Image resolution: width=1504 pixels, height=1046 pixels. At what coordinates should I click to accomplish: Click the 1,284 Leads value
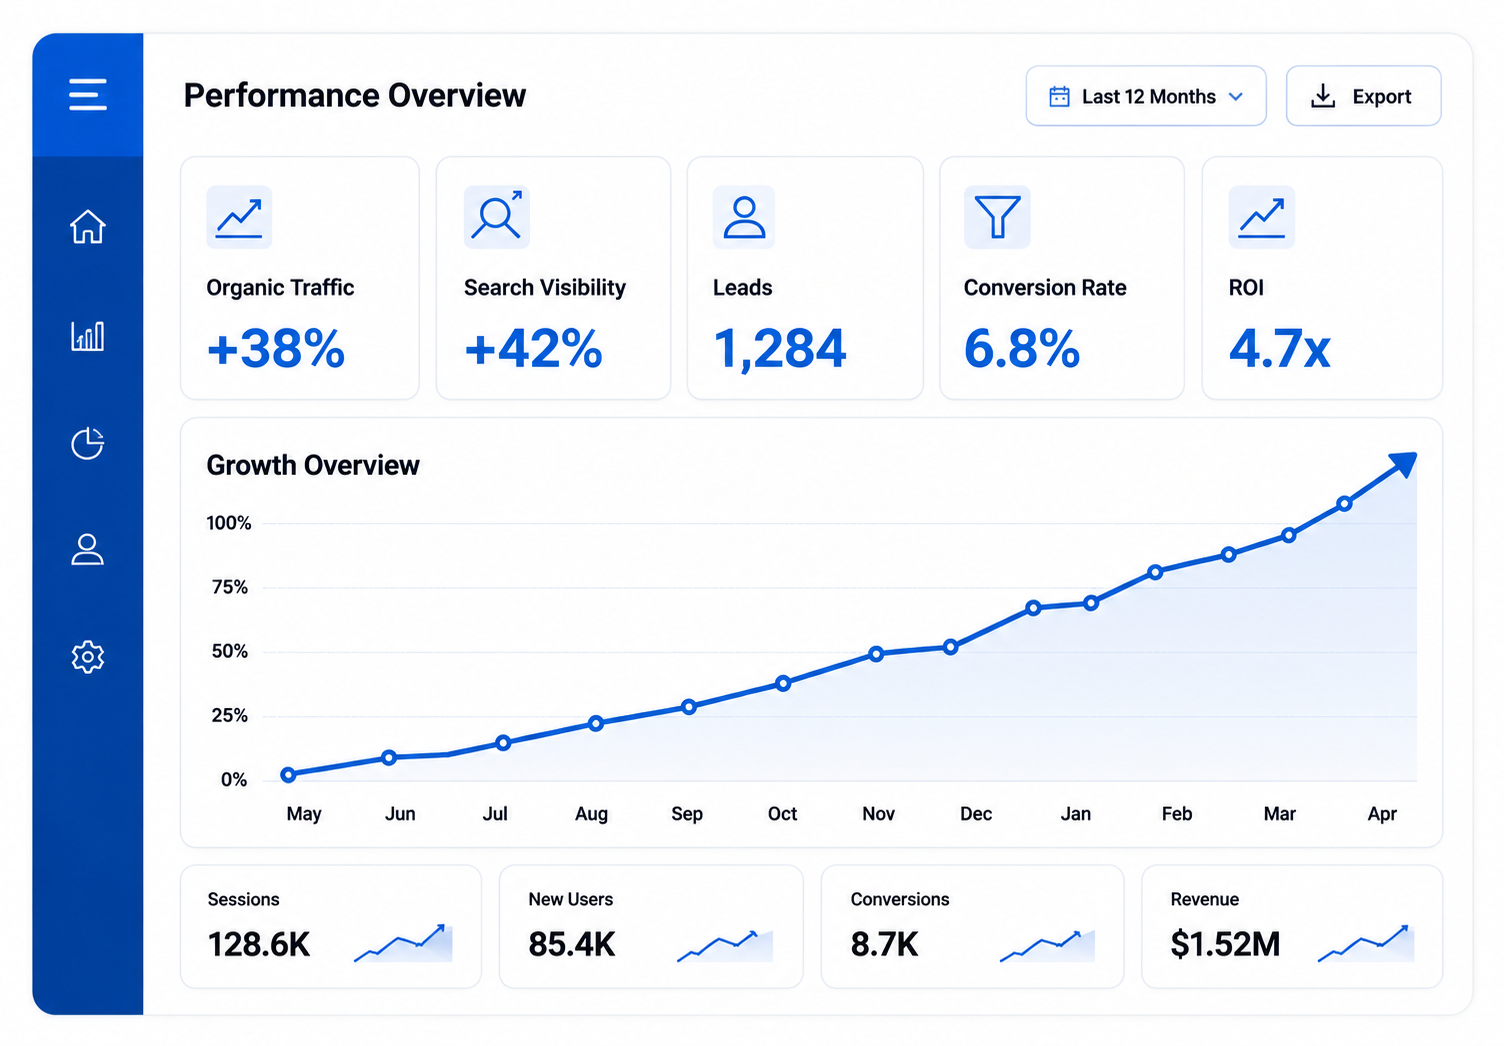(x=780, y=350)
